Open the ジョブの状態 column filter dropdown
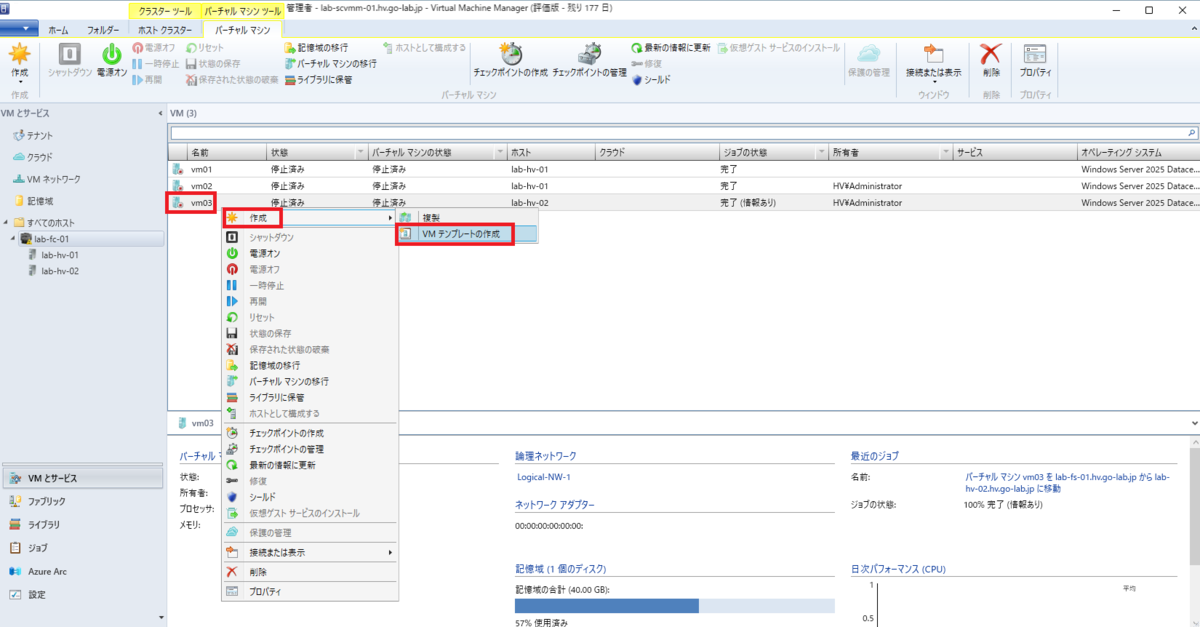 click(821, 153)
